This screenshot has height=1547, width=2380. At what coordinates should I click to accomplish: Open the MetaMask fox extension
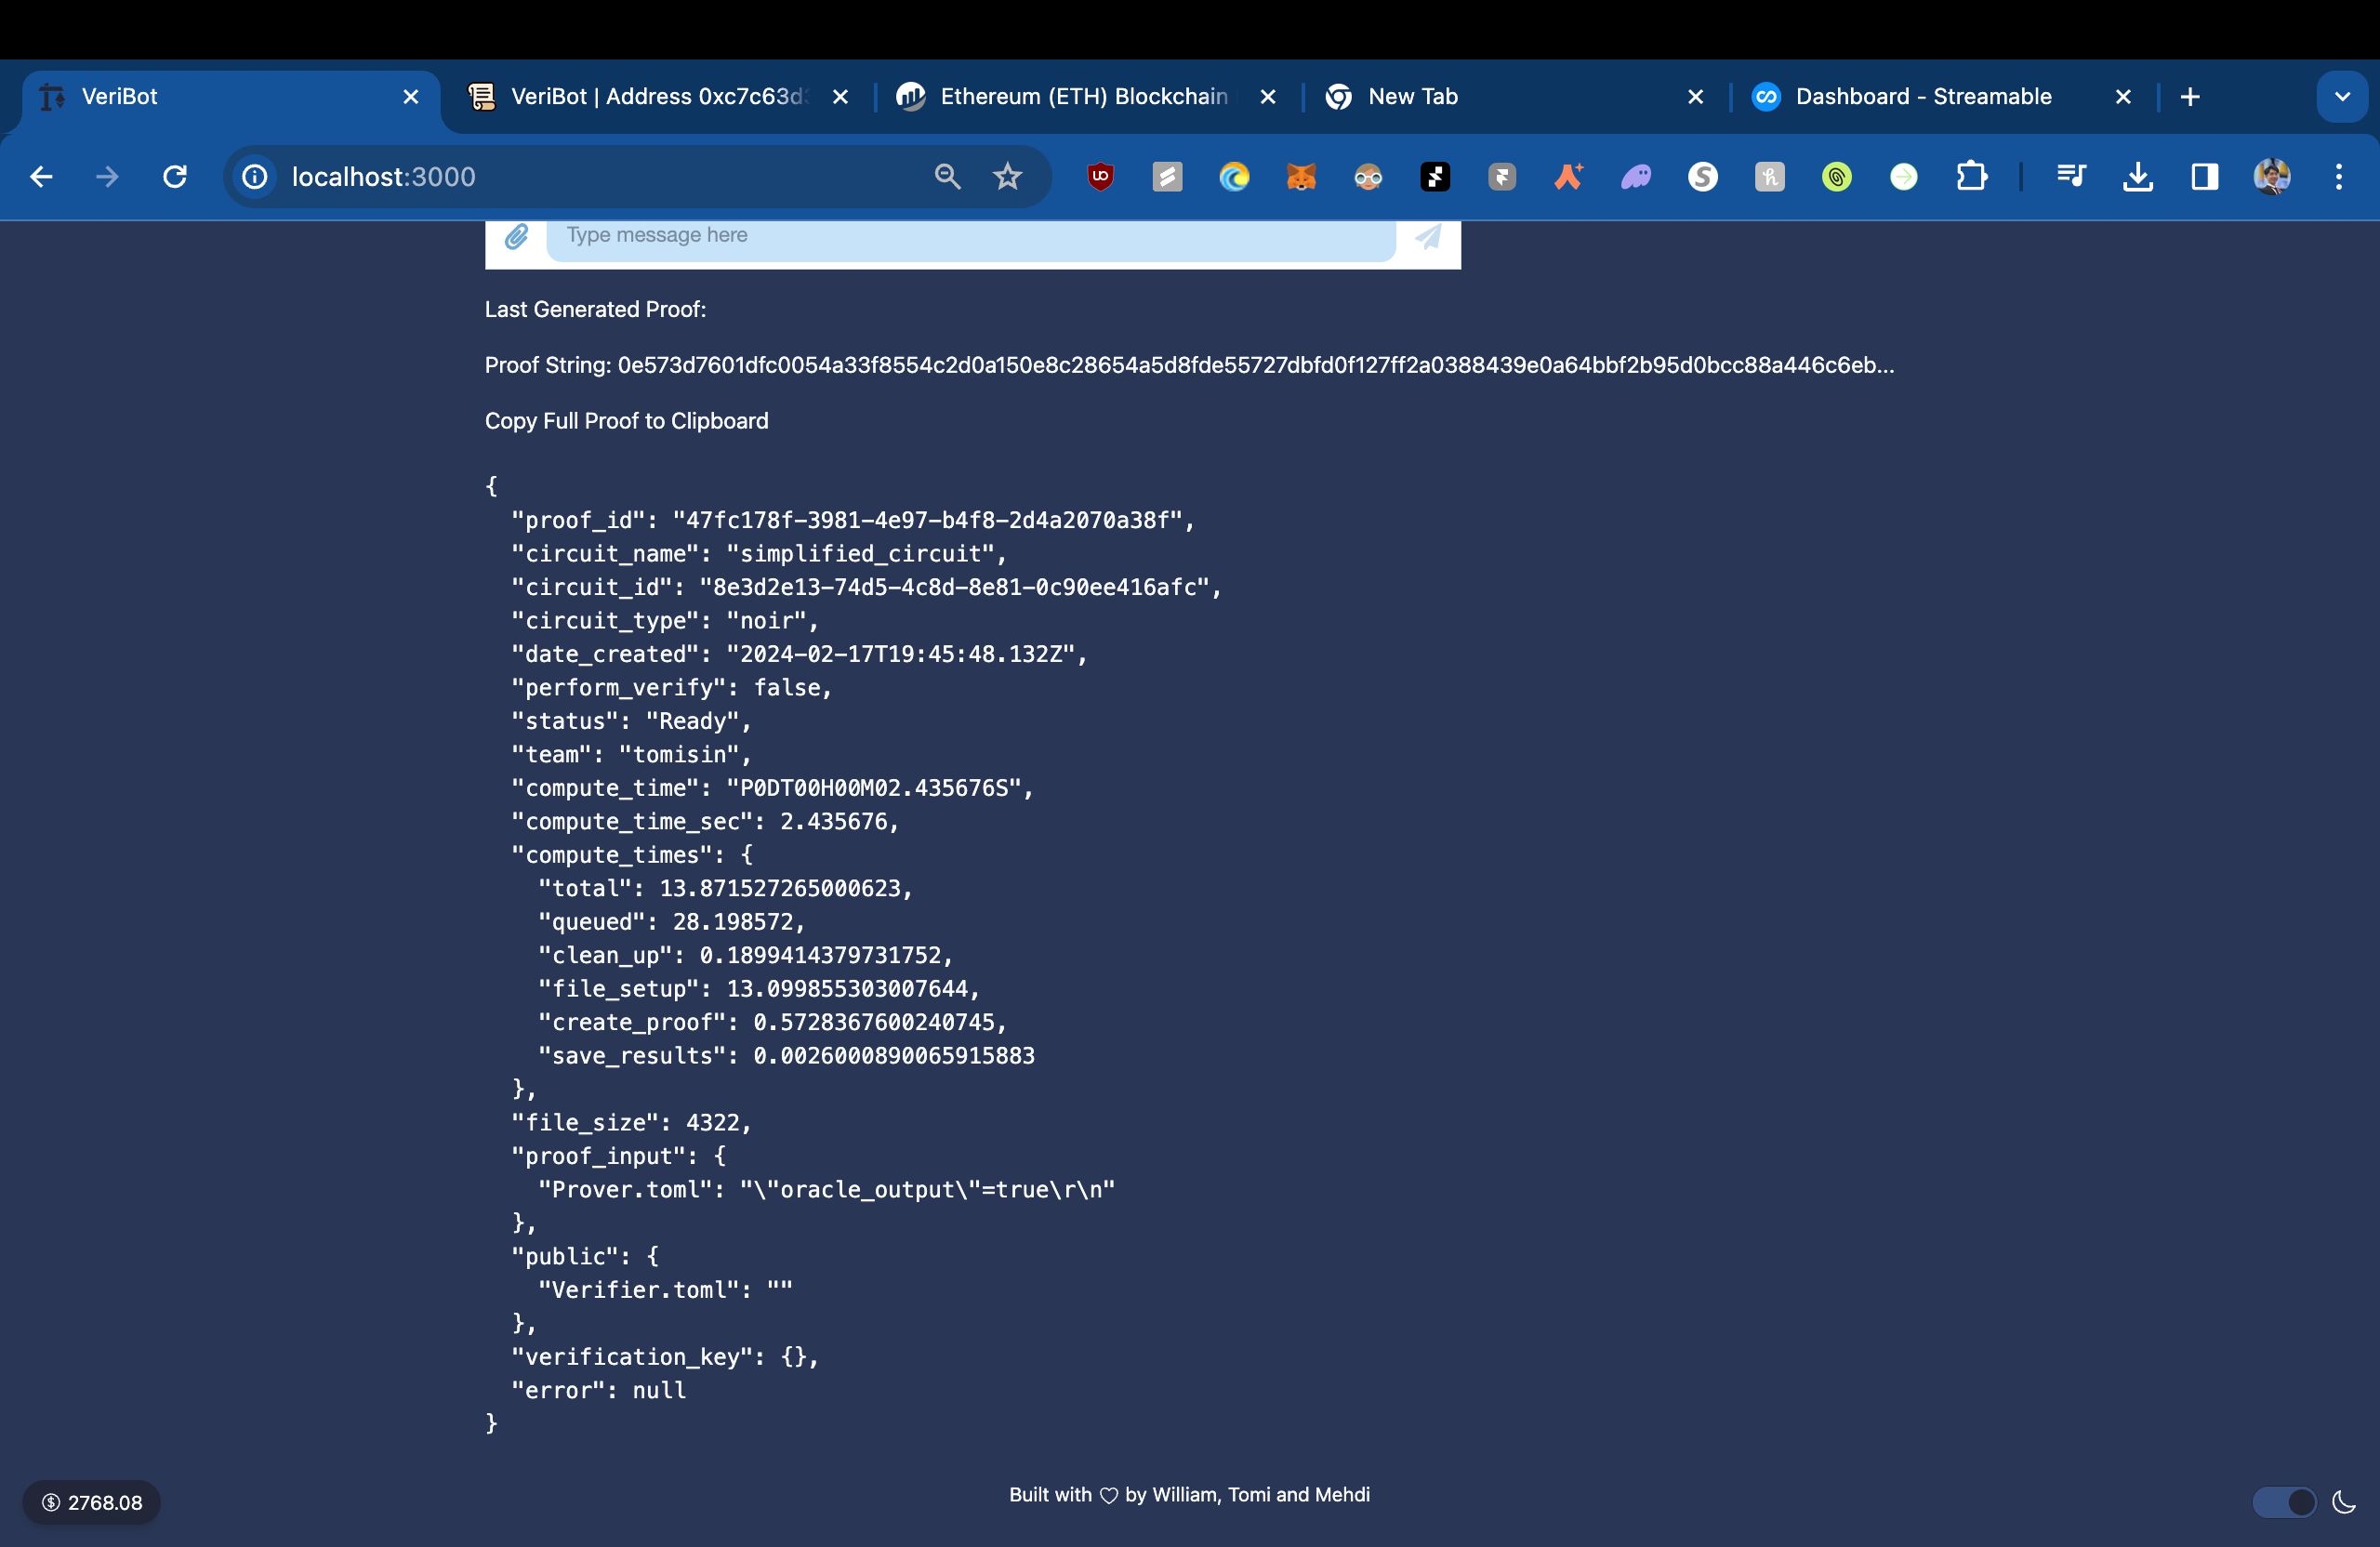click(x=1301, y=177)
